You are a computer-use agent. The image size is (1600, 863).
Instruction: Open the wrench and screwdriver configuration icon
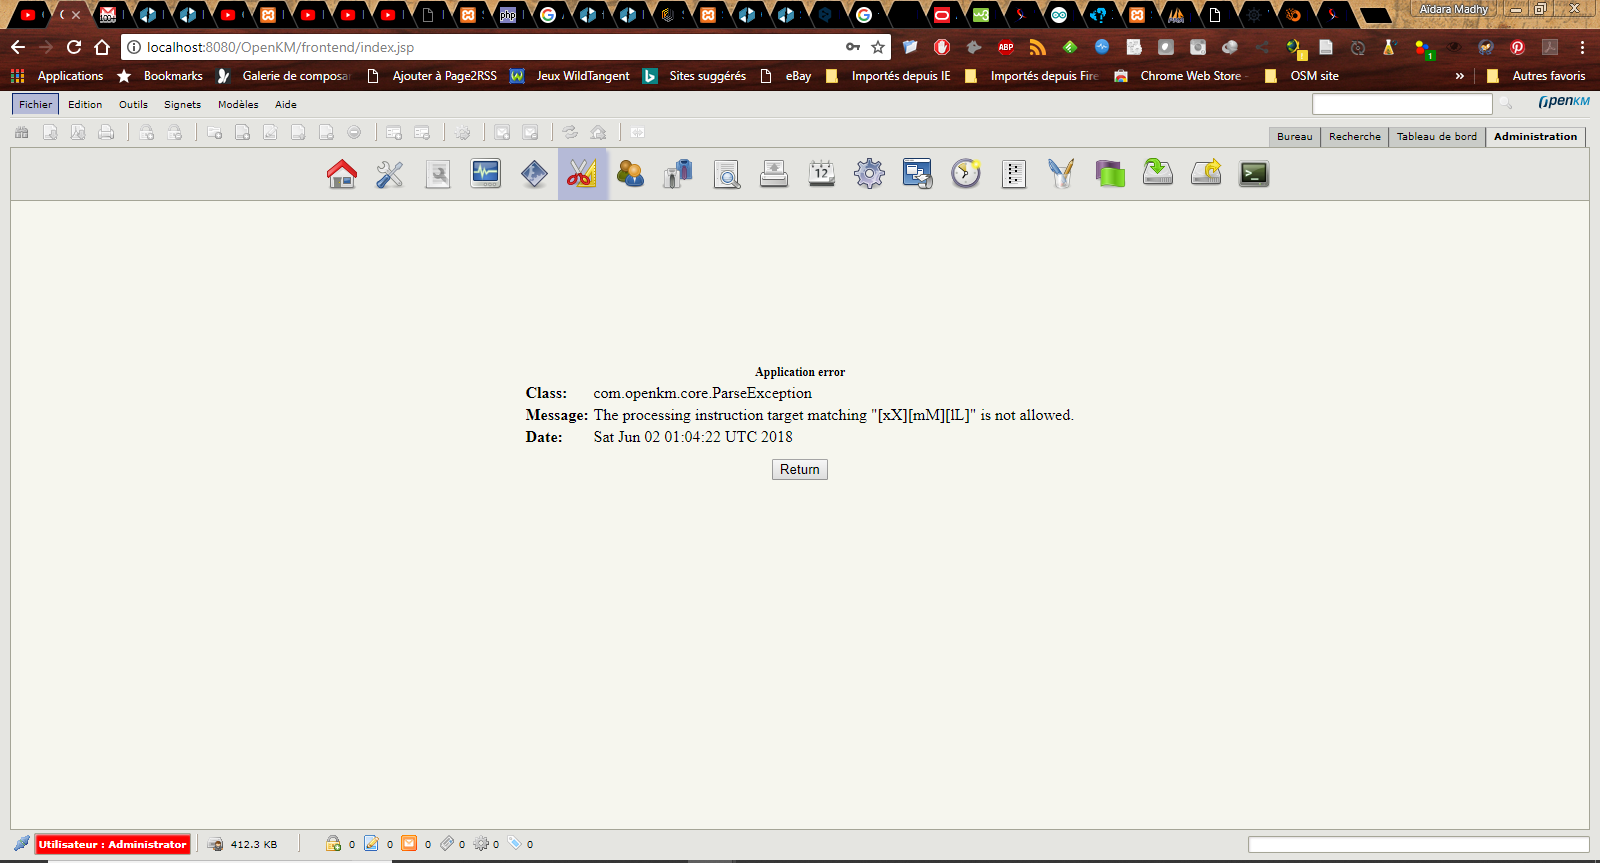coord(389,174)
